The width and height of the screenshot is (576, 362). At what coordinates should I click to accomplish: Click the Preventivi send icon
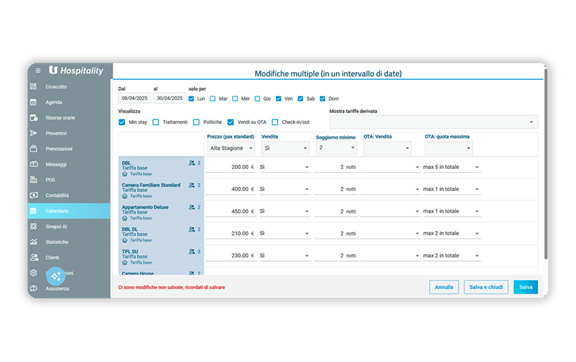[33, 133]
